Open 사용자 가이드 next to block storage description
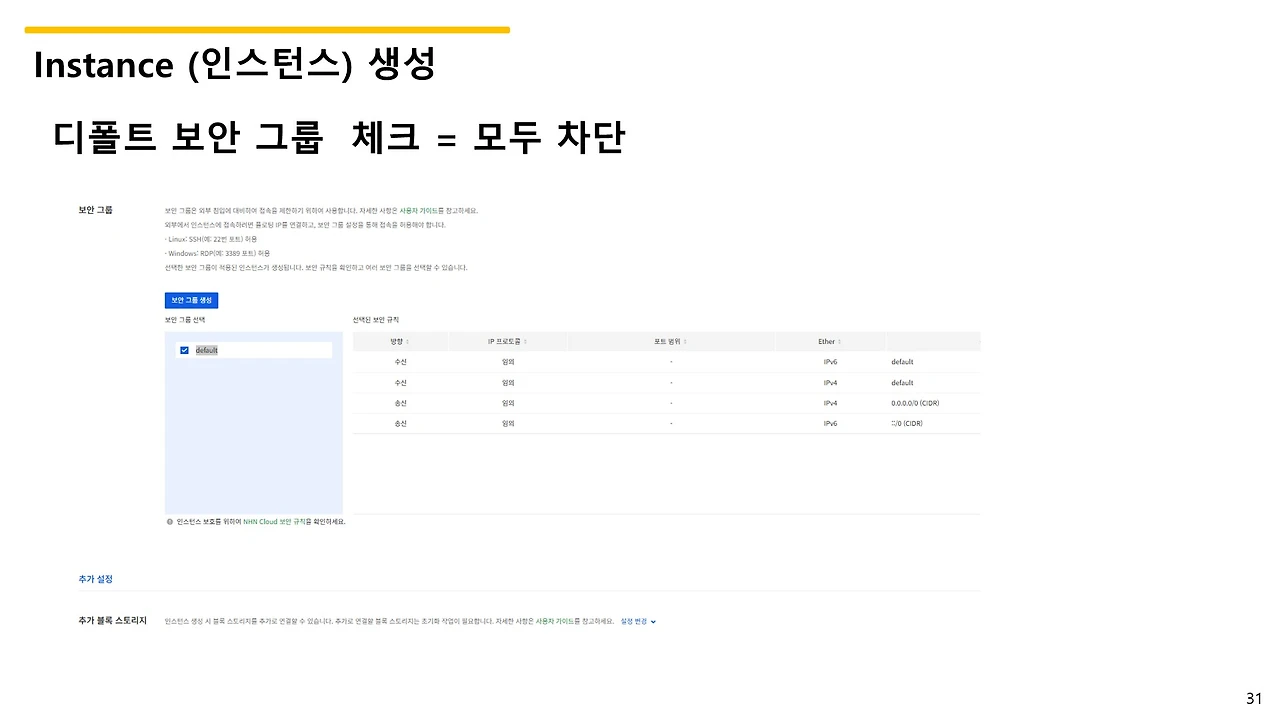This screenshot has height=720, width=1280. pos(557,621)
